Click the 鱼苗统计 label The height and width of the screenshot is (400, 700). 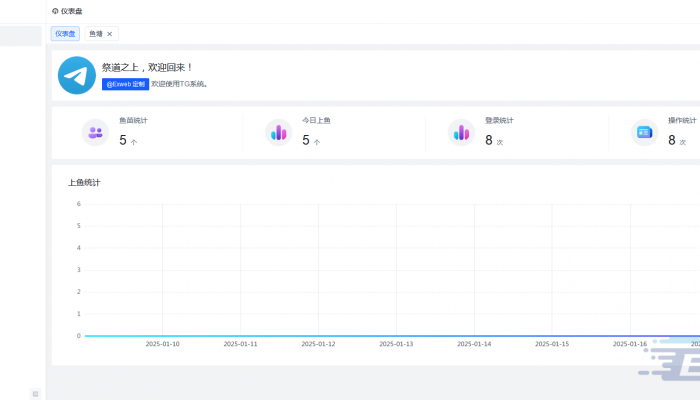point(133,121)
